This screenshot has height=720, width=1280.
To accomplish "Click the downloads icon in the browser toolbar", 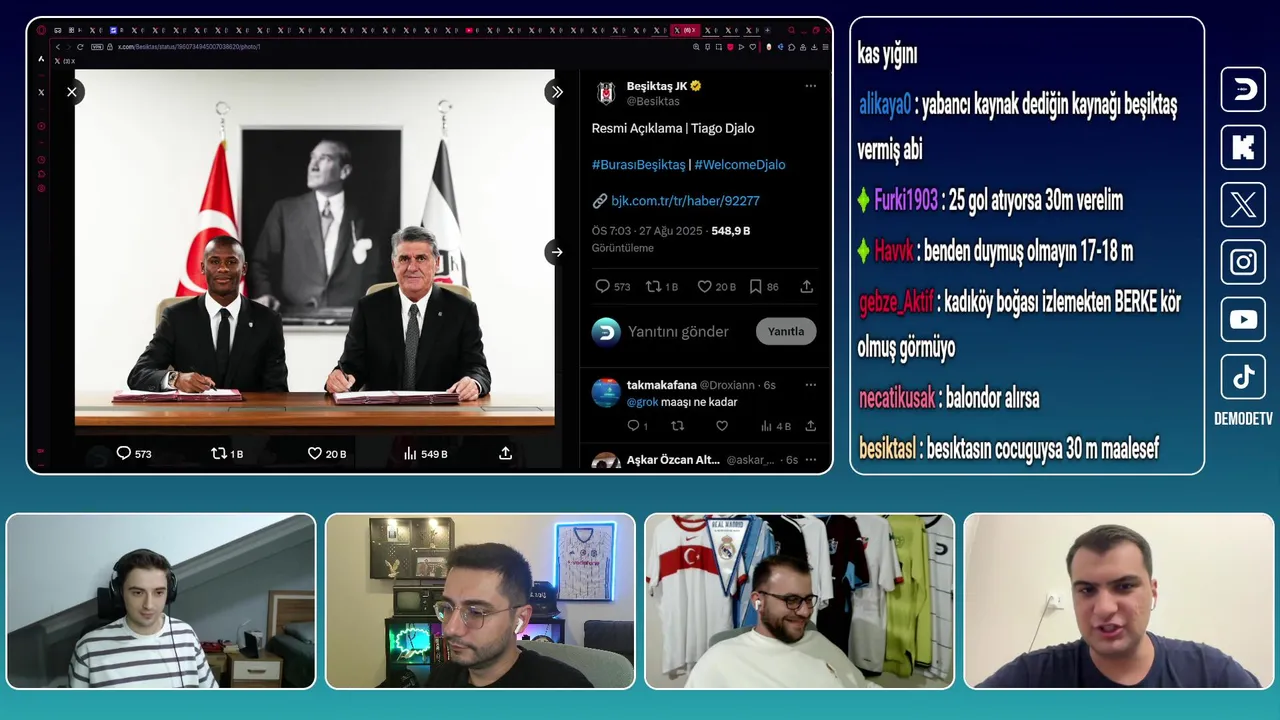I will (814, 47).
